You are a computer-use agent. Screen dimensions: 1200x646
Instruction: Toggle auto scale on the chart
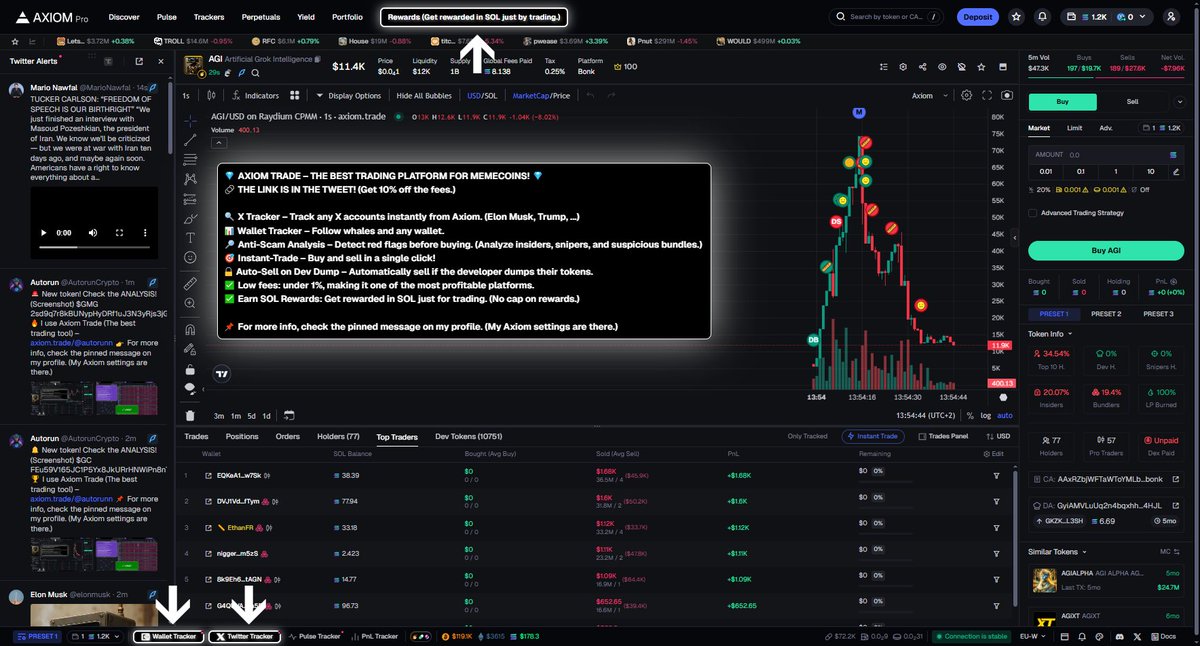tap(1004, 415)
